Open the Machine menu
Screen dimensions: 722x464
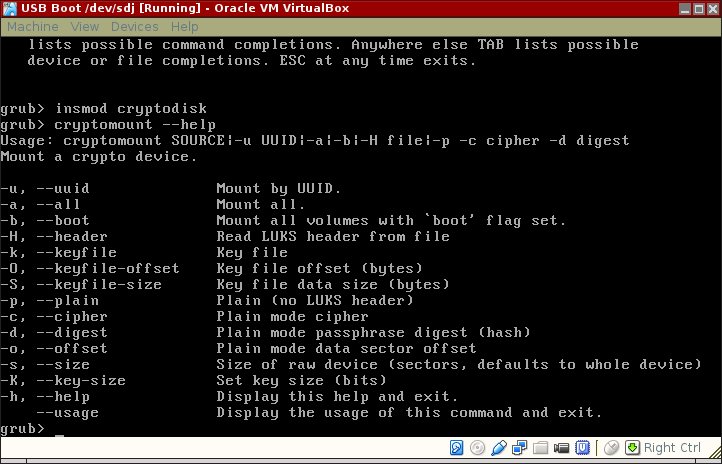[33, 27]
